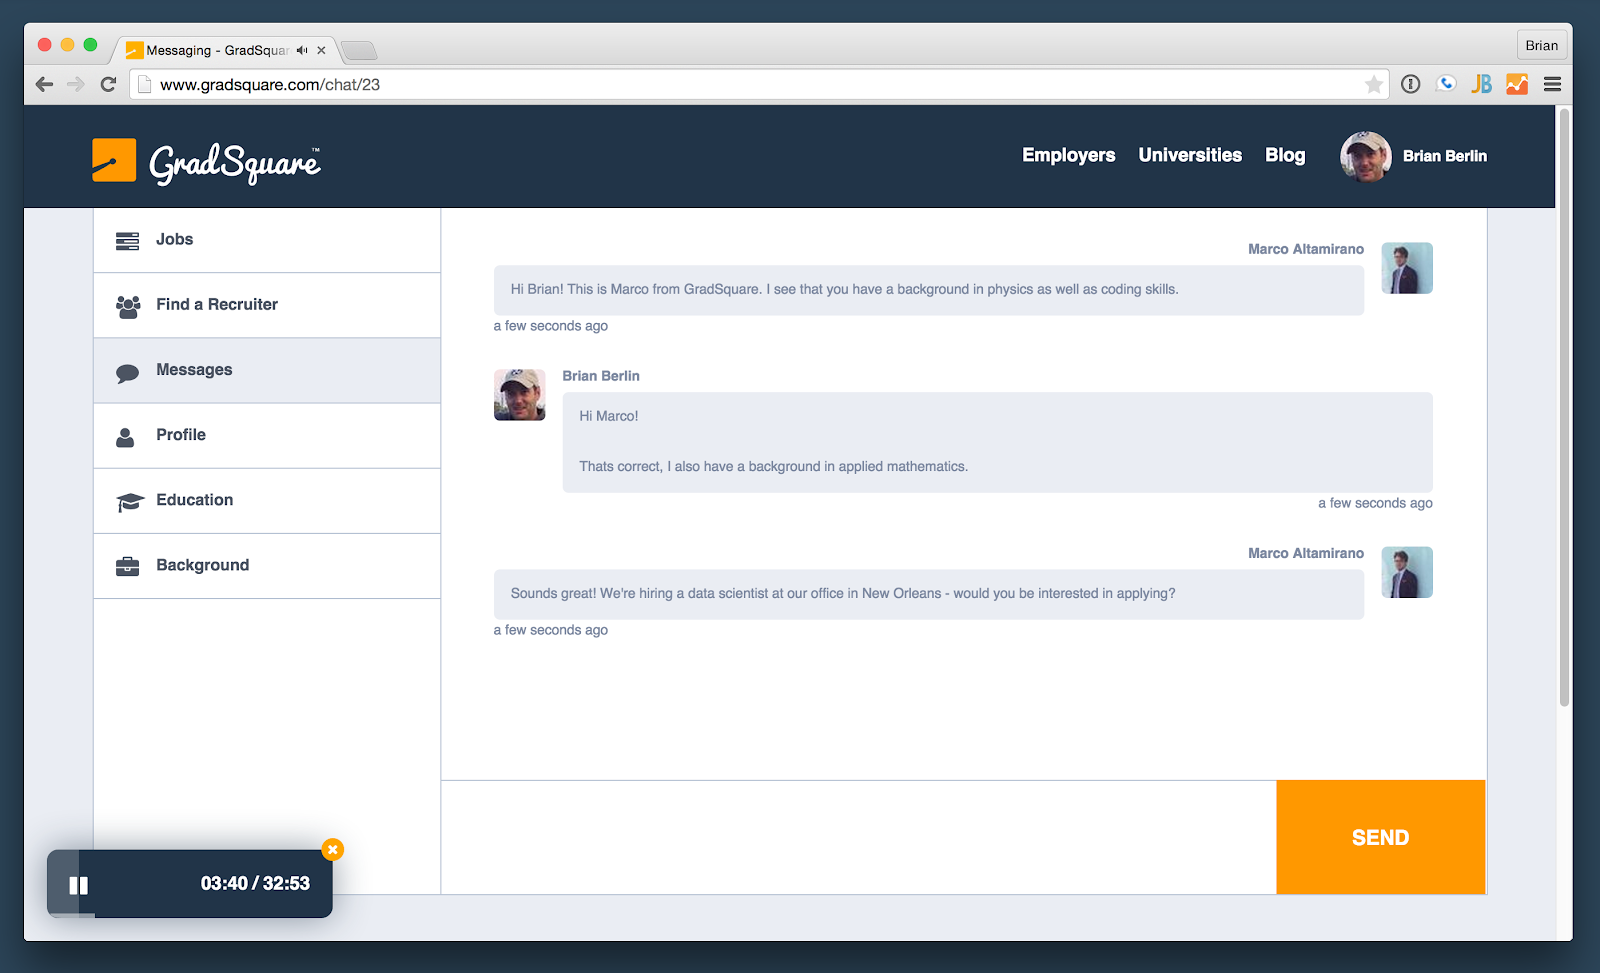Viewport: 1600px width, 973px height.
Task: Click the browser forward arrow
Action: click(x=76, y=85)
